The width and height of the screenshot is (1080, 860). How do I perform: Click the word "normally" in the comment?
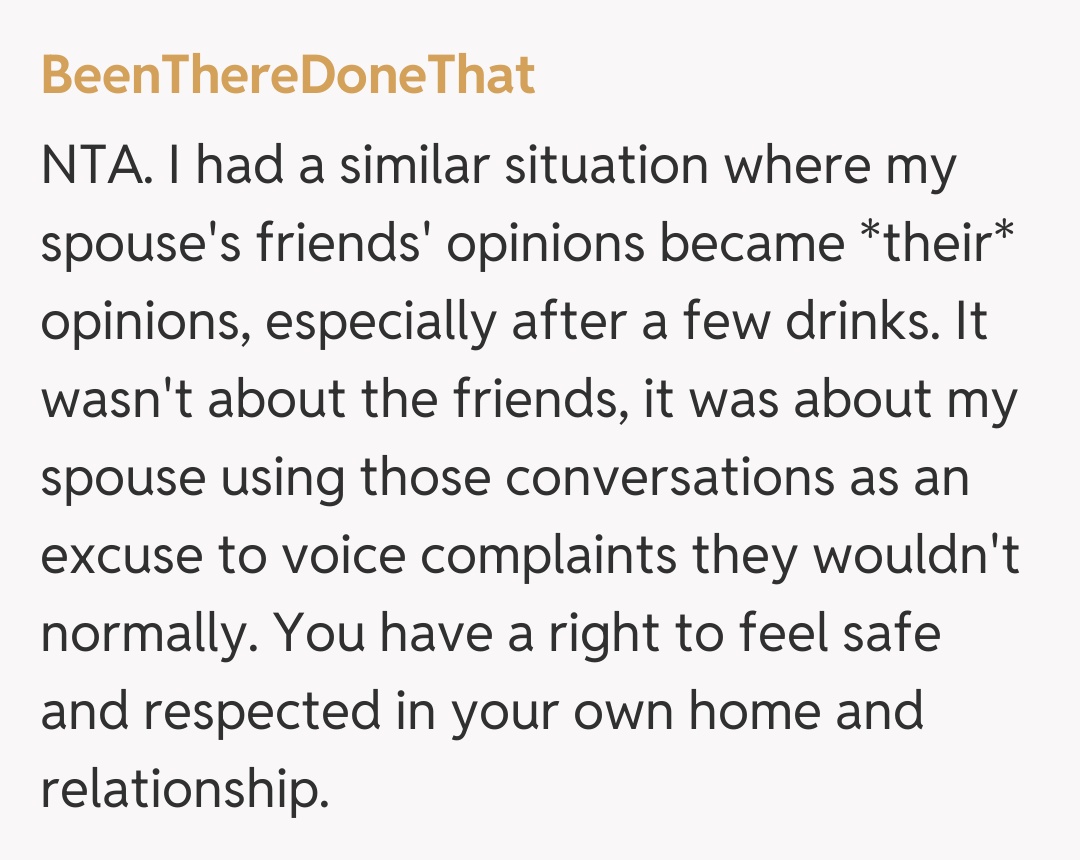click(x=148, y=634)
